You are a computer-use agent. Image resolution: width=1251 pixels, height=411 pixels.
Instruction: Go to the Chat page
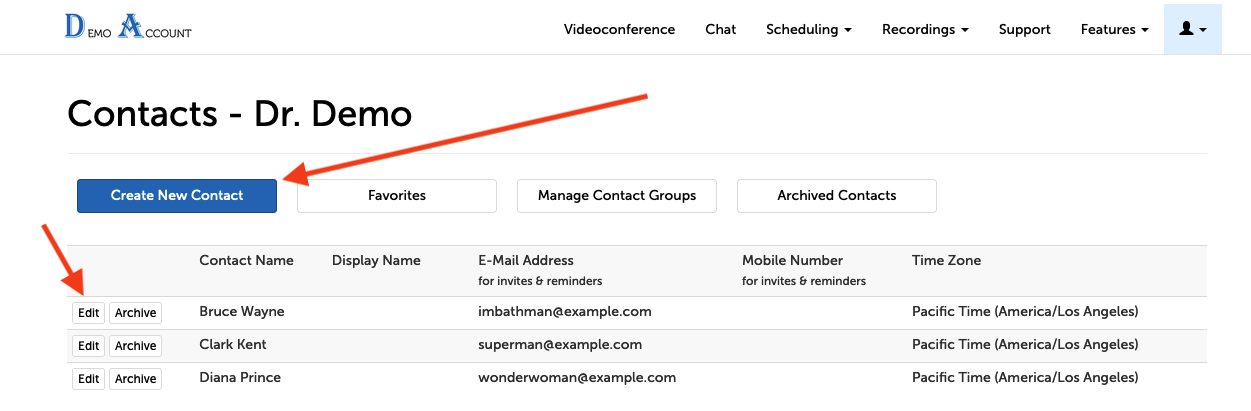720,29
